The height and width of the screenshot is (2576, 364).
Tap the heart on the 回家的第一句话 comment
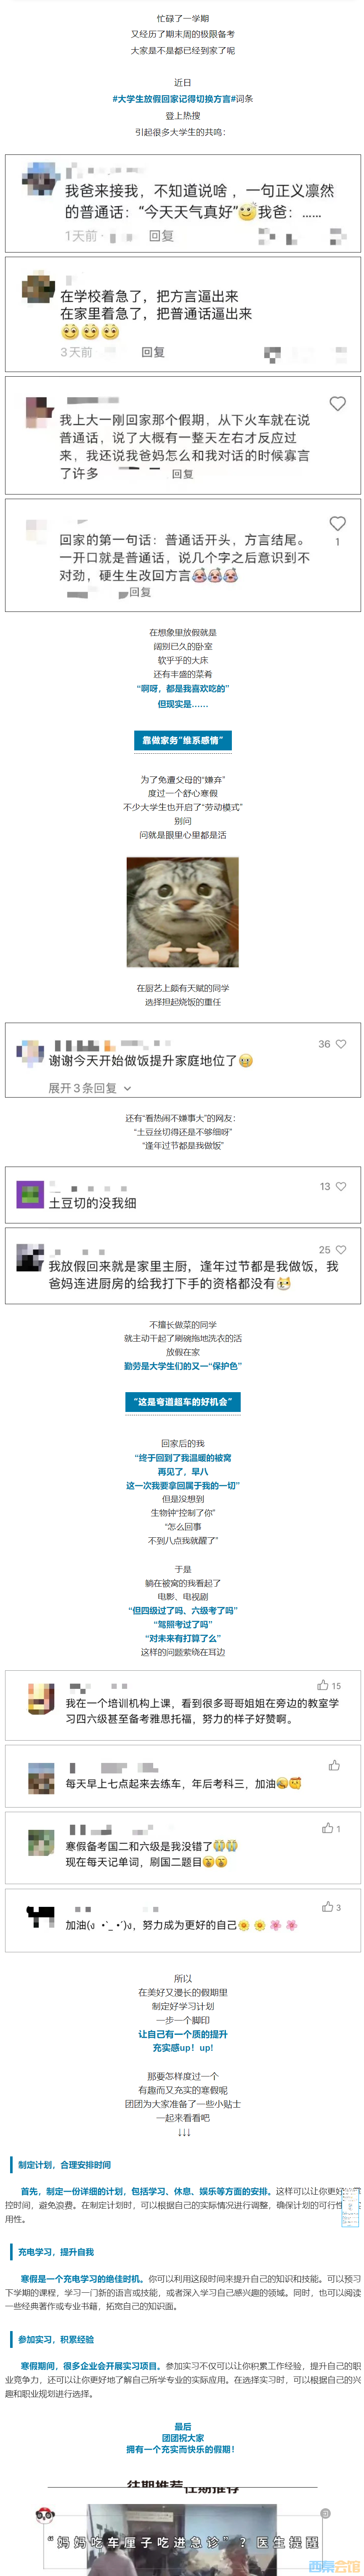338,524
